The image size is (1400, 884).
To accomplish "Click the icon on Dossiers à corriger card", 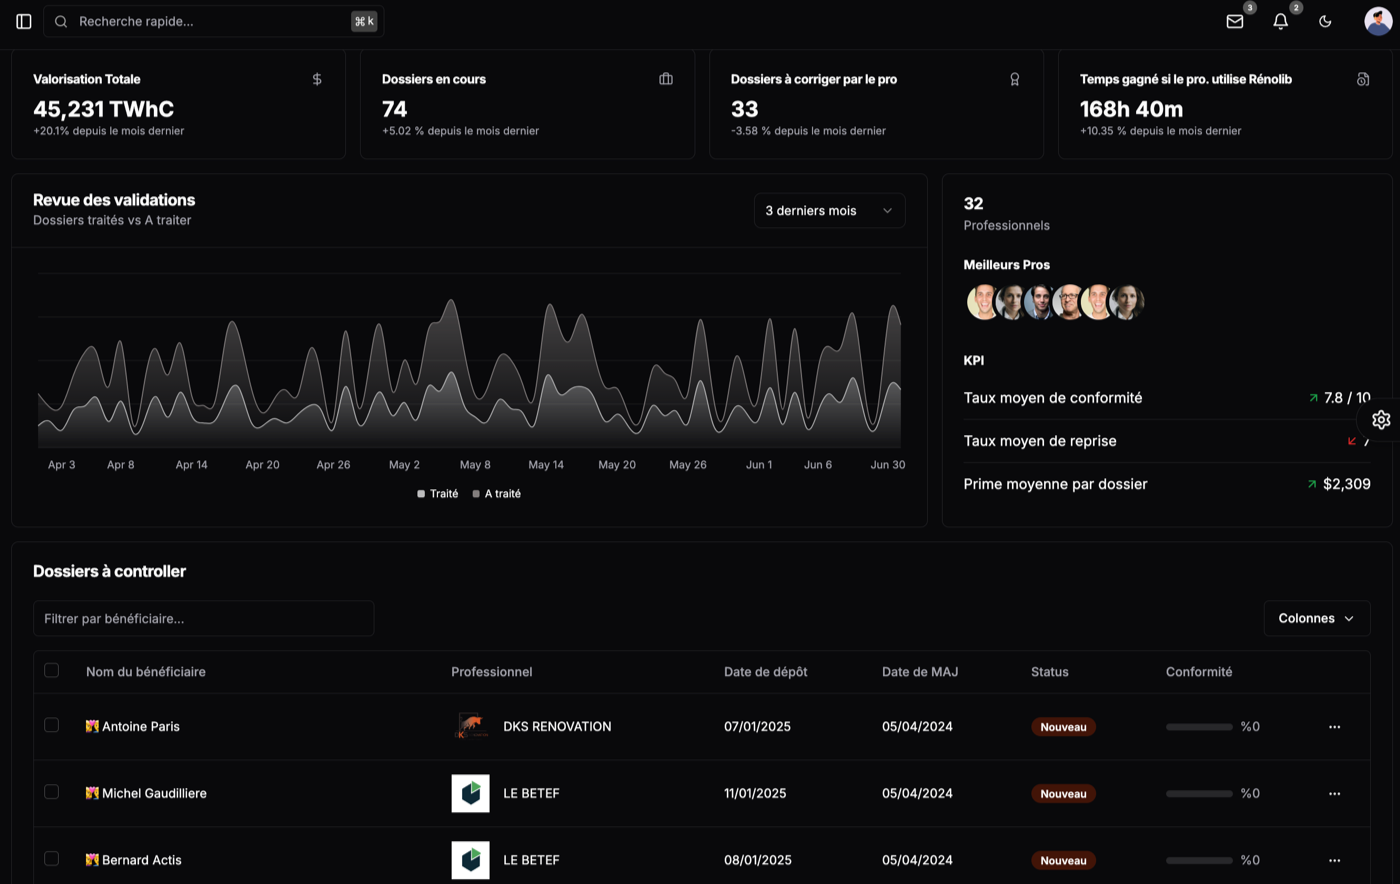I will click(x=1014, y=78).
